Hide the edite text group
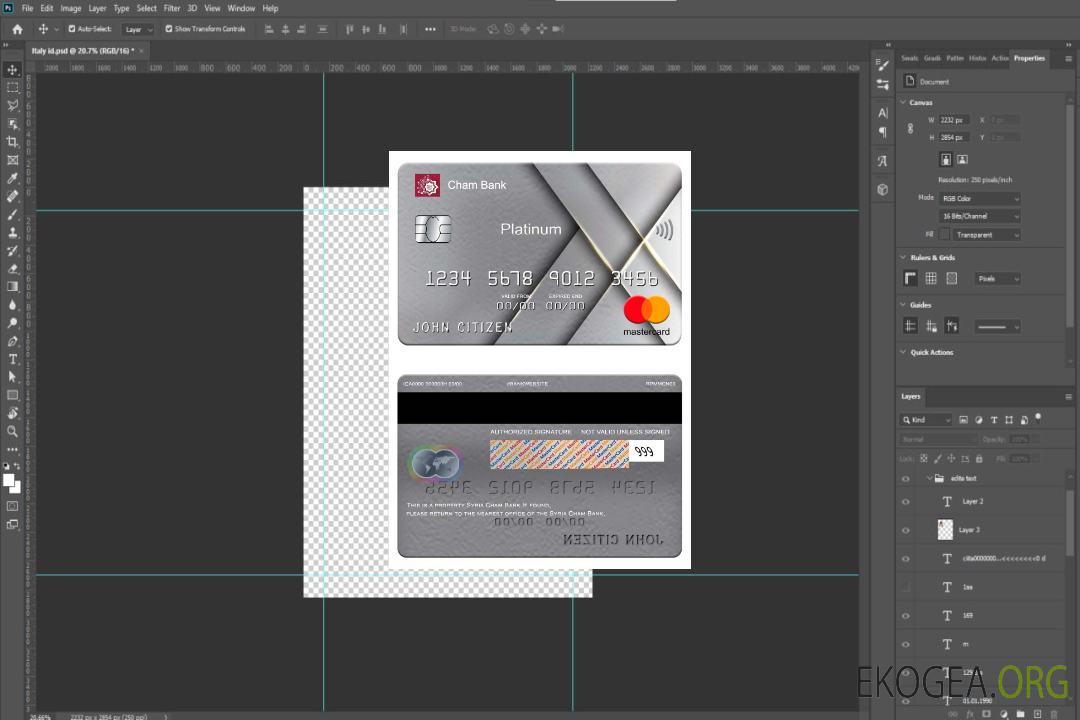1080x720 pixels. tap(906, 479)
